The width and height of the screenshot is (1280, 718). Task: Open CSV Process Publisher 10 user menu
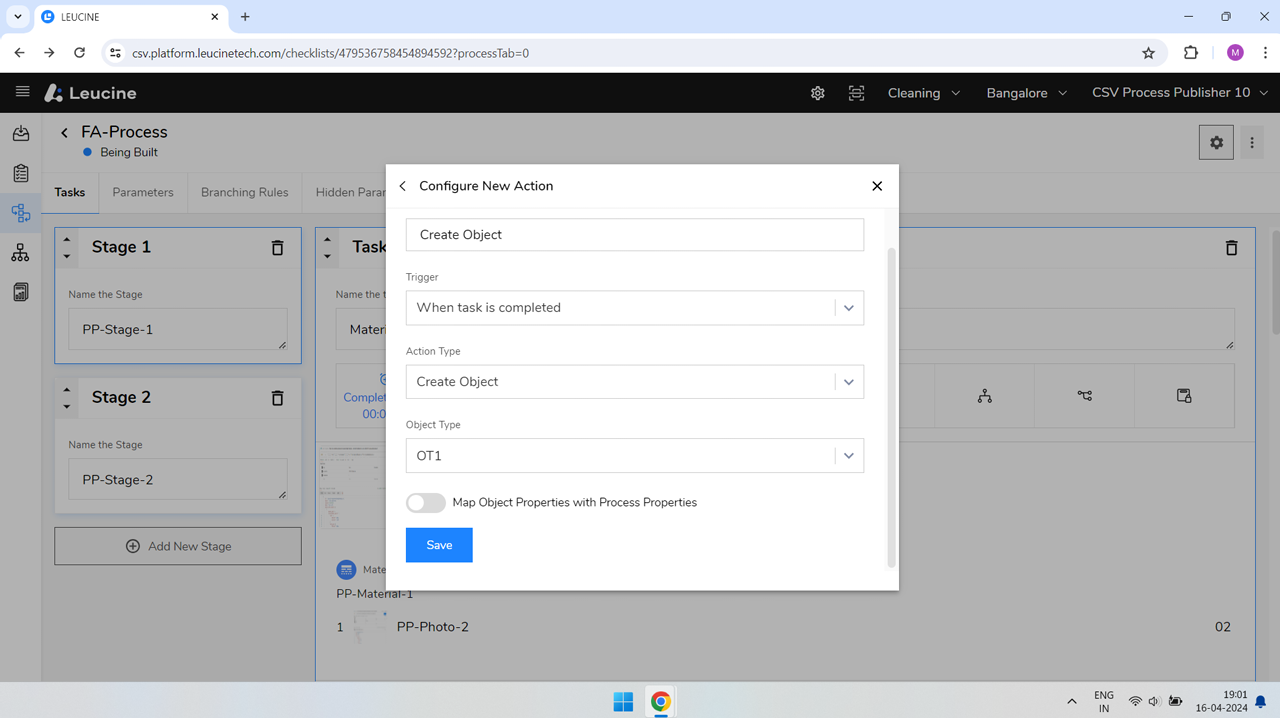[1180, 93]
